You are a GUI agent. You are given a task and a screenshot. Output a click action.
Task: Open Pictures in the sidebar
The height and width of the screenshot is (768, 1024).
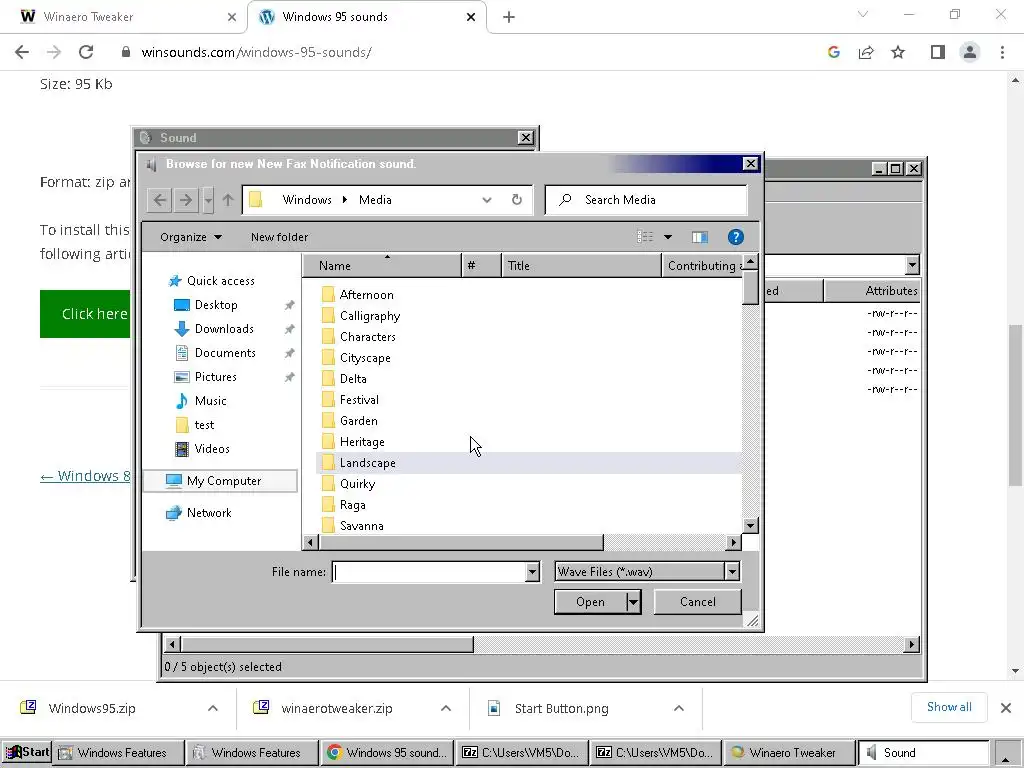[x=216, y=377]
